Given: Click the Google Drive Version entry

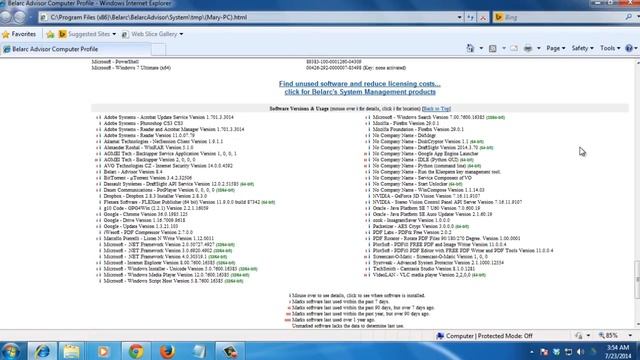Looking at the screenshot, I should pyautogui.click(x=144, y=220).
